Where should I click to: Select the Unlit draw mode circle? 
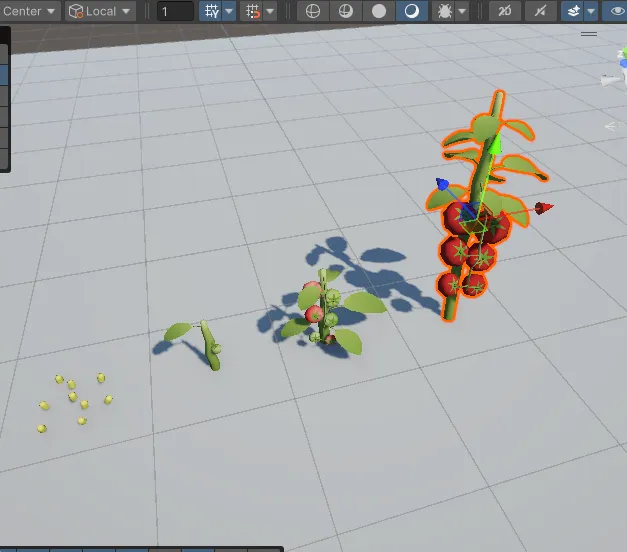[x=379, y=11]
